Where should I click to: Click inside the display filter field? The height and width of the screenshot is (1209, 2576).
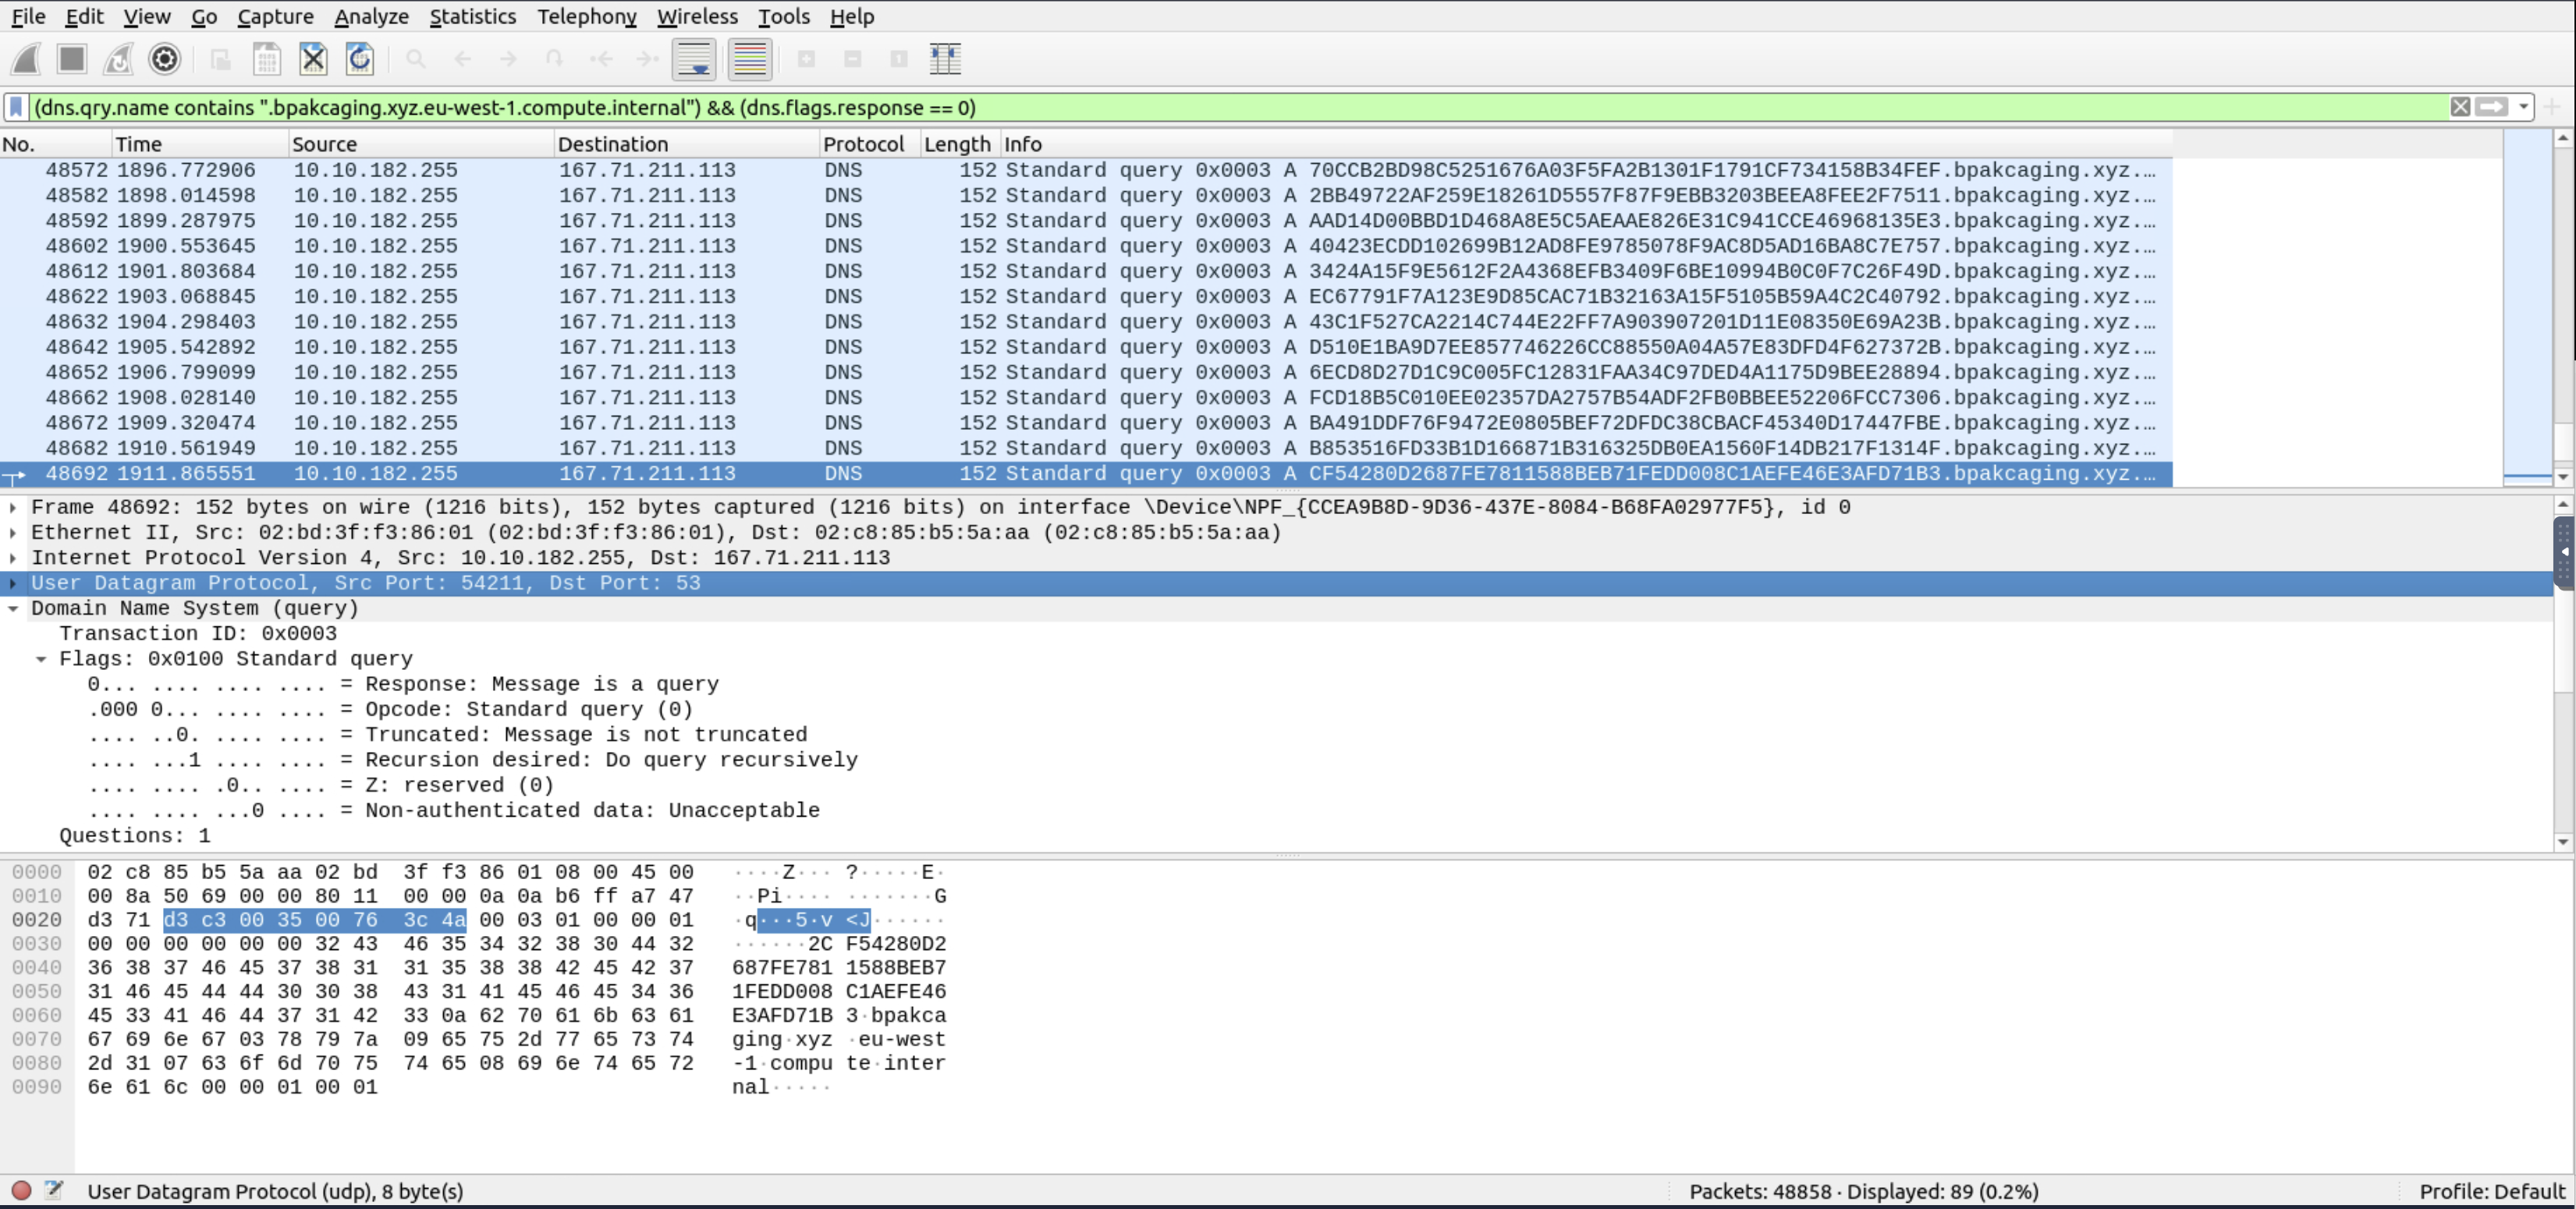click(1238, 107)
